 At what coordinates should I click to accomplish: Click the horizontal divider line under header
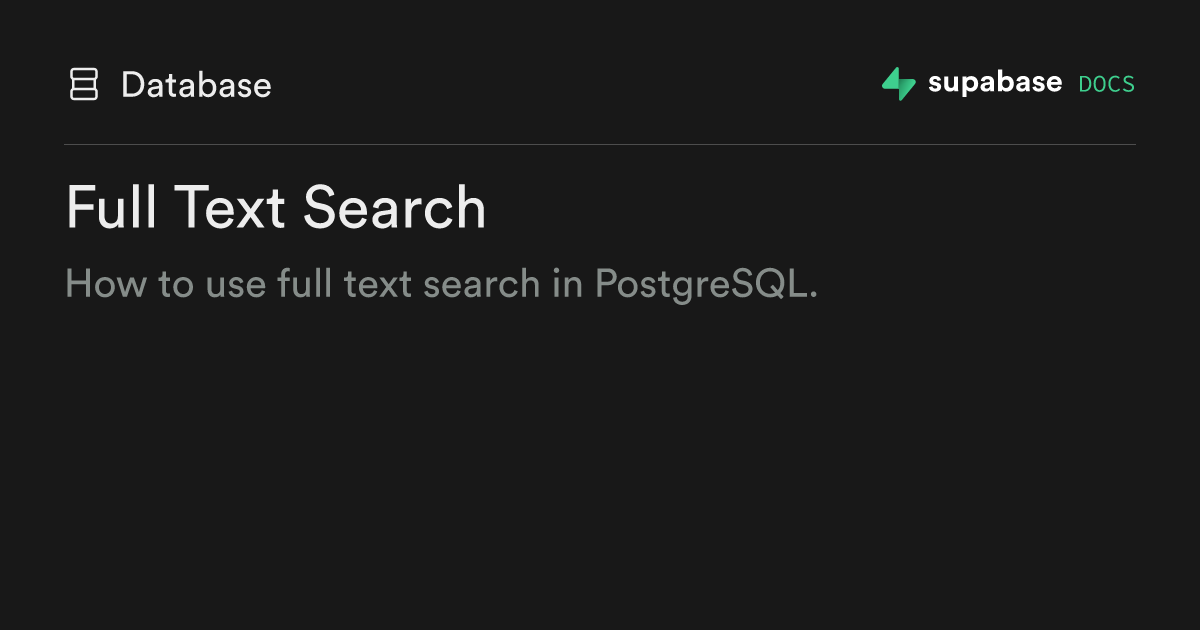point(600,145)
